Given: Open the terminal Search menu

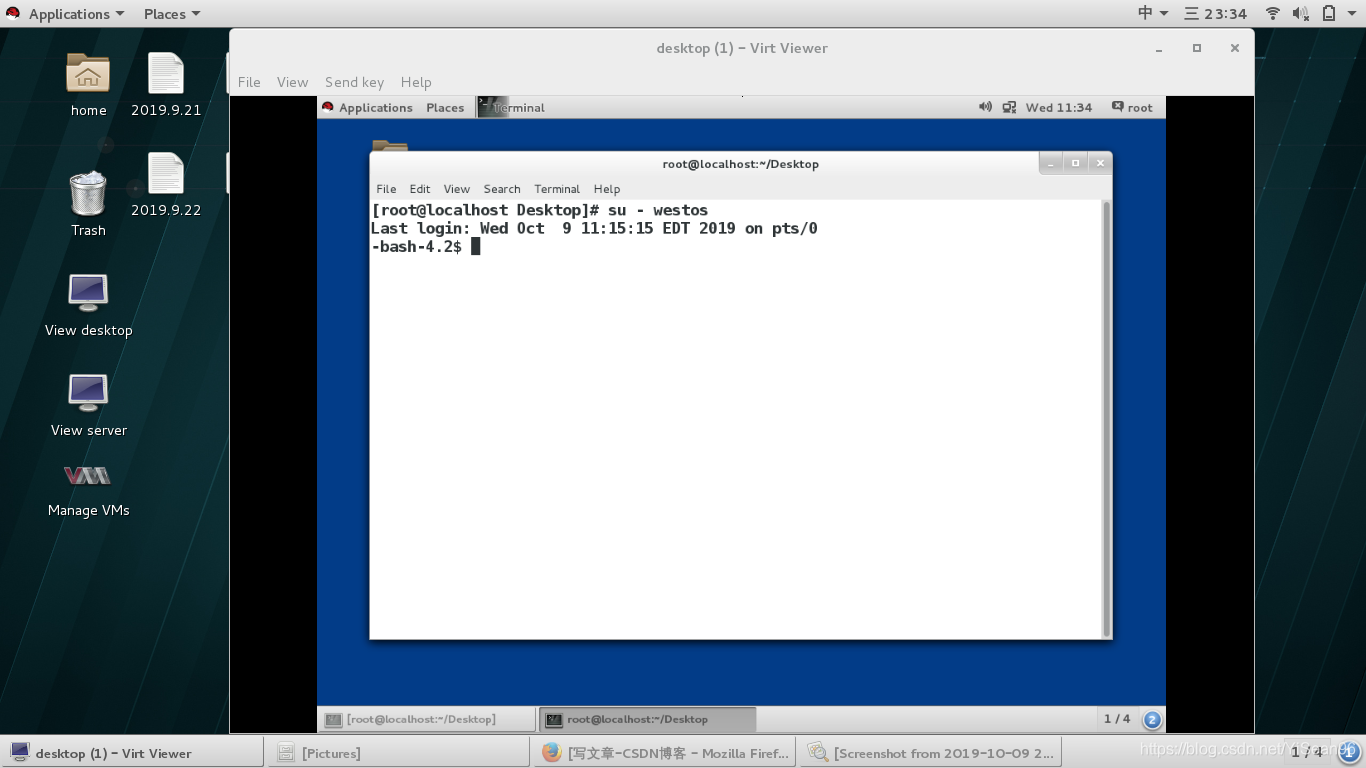Looking at the screenshot, I should 502,189.
